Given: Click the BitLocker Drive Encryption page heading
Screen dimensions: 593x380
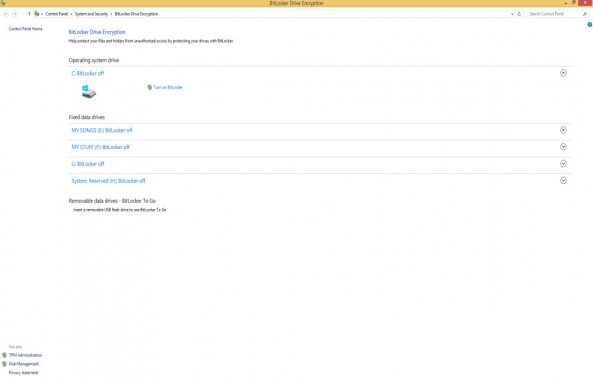Looking at the screenshot, I should click(97, 32).
